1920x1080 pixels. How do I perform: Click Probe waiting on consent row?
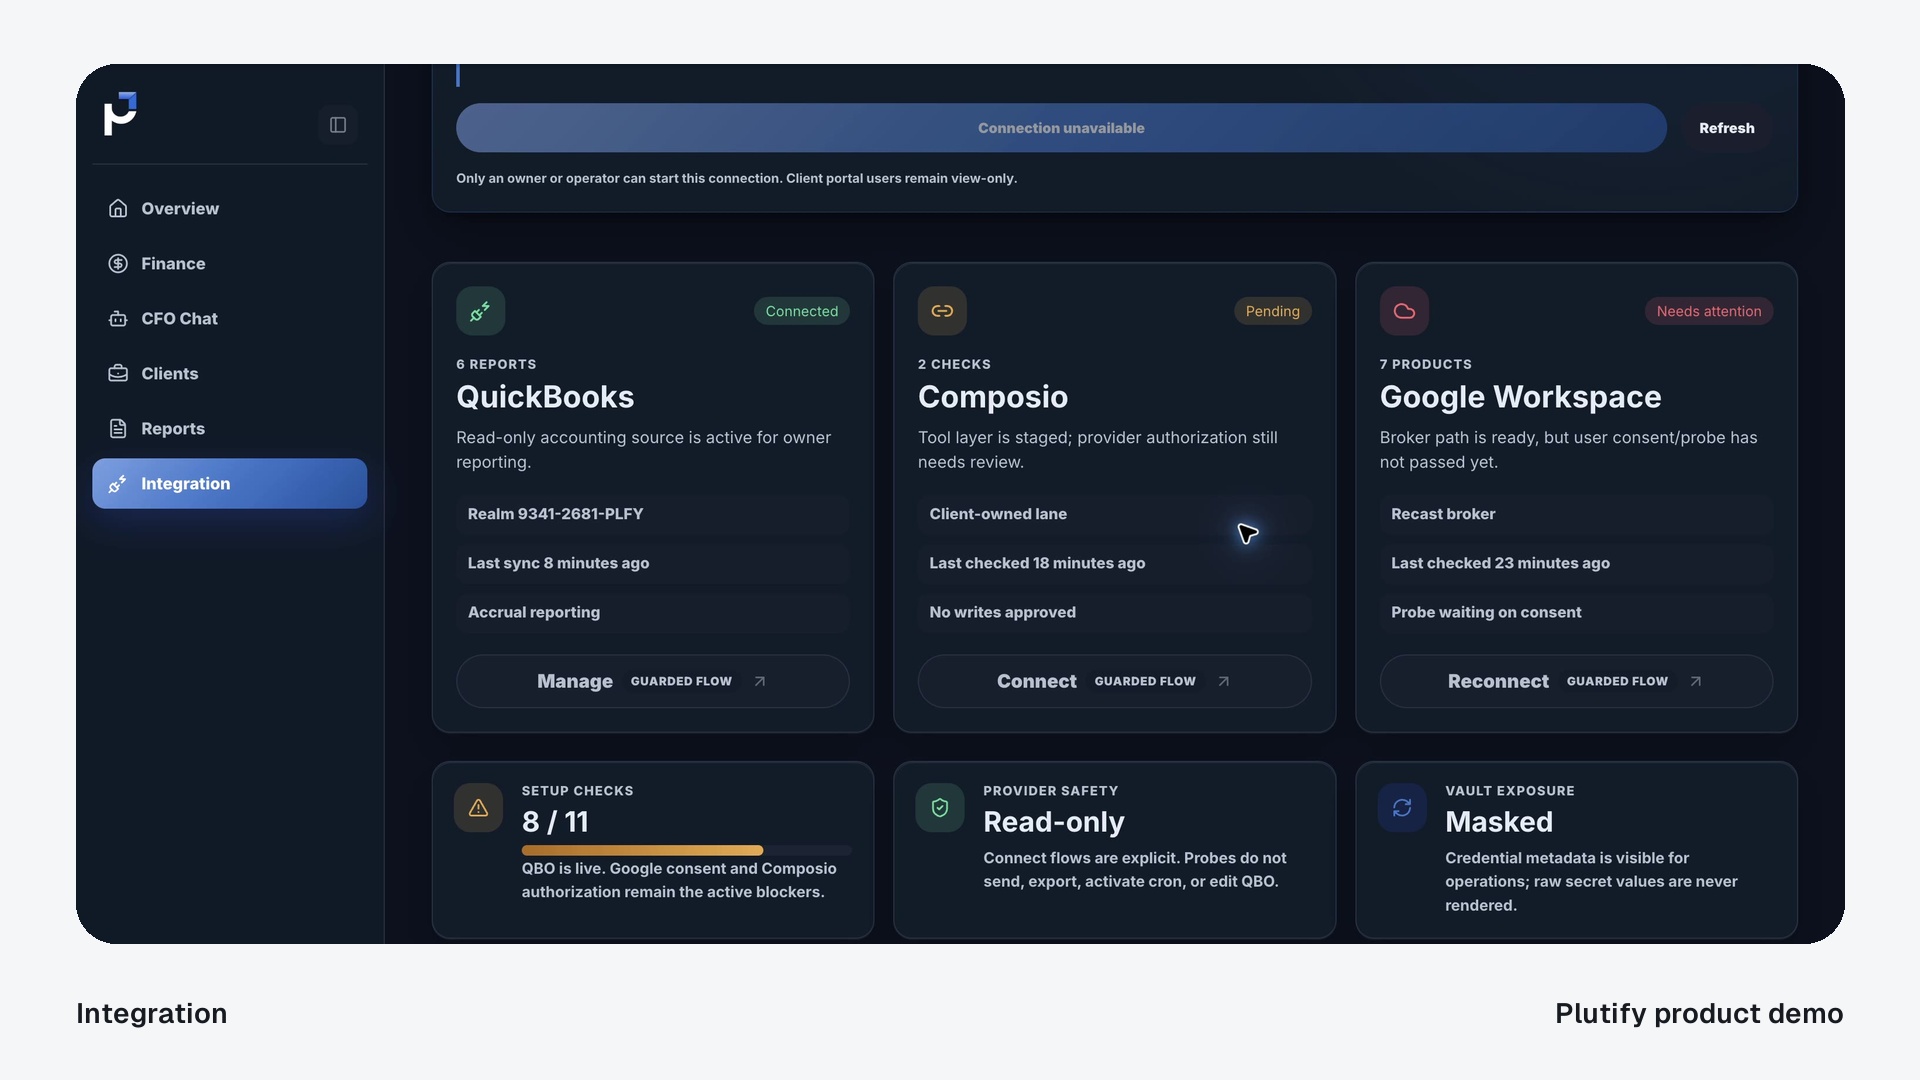point(1576,612)
